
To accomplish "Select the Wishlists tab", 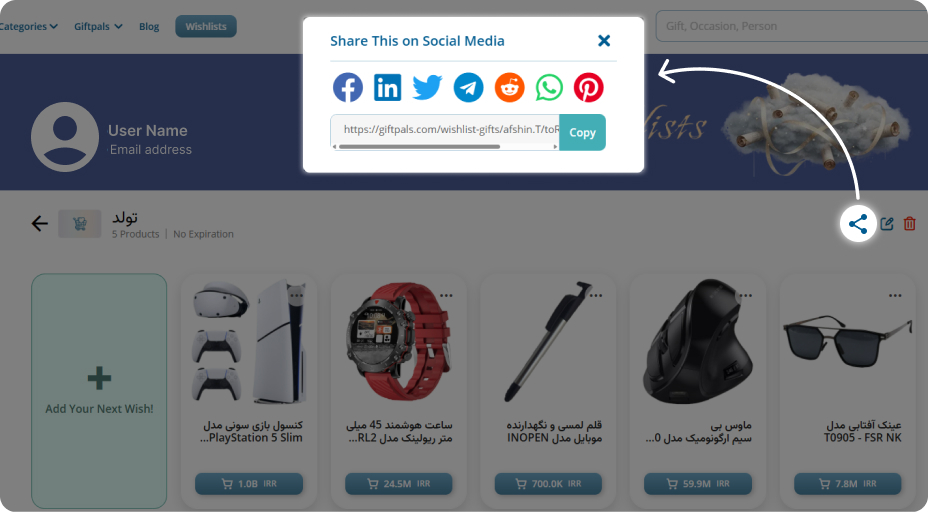I will [206, 26].
